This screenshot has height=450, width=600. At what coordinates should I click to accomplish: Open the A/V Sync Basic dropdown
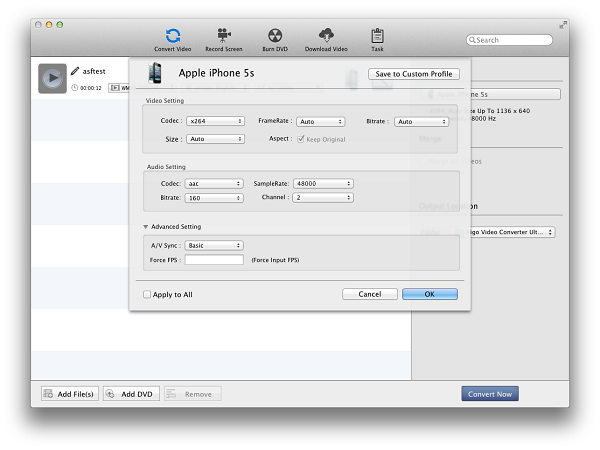[x=214, y=245]
